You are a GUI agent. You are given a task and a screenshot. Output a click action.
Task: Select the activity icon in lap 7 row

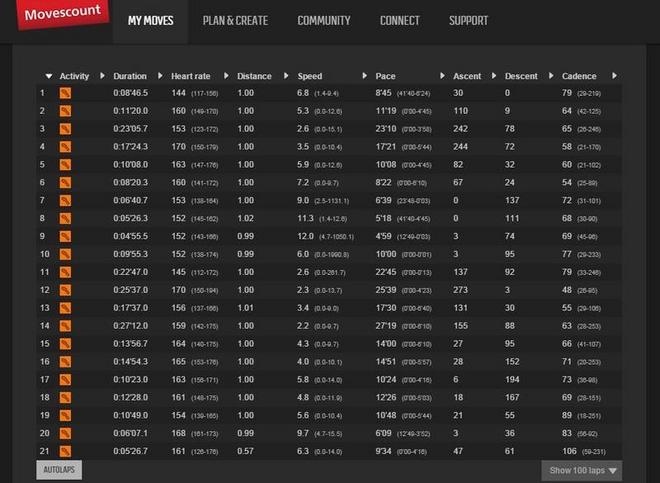66,200
